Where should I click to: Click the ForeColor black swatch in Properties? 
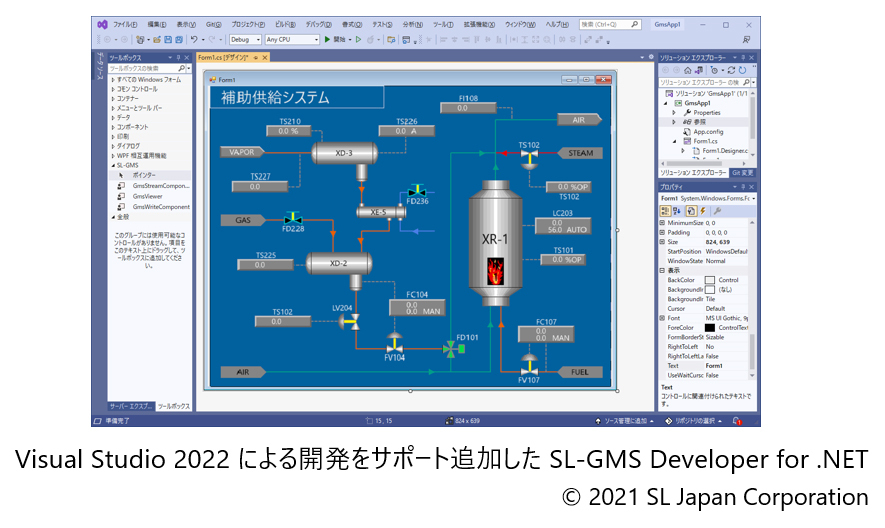(x=709, y=328)
